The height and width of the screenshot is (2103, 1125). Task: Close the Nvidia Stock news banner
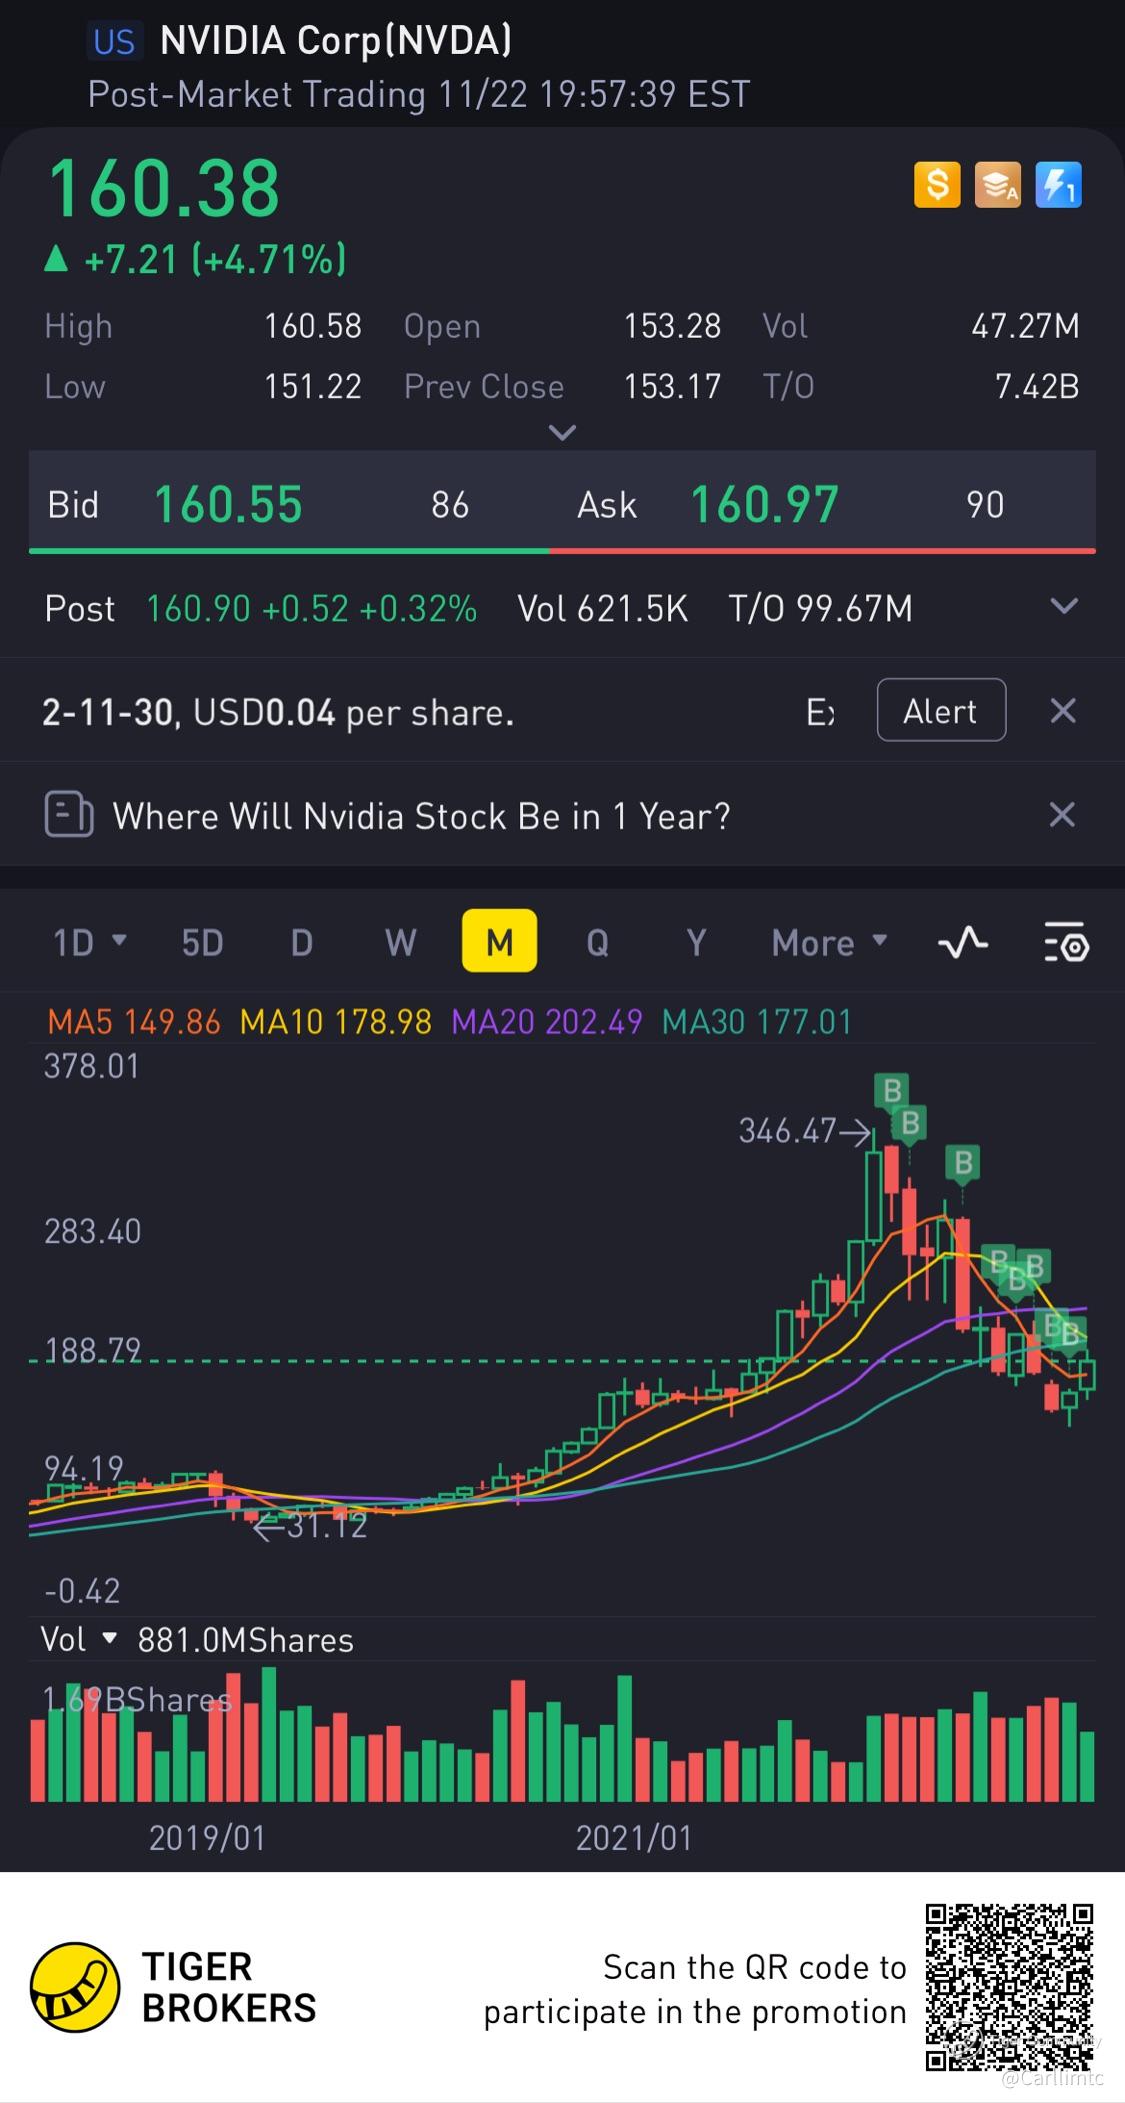(x=1062, y=815)
